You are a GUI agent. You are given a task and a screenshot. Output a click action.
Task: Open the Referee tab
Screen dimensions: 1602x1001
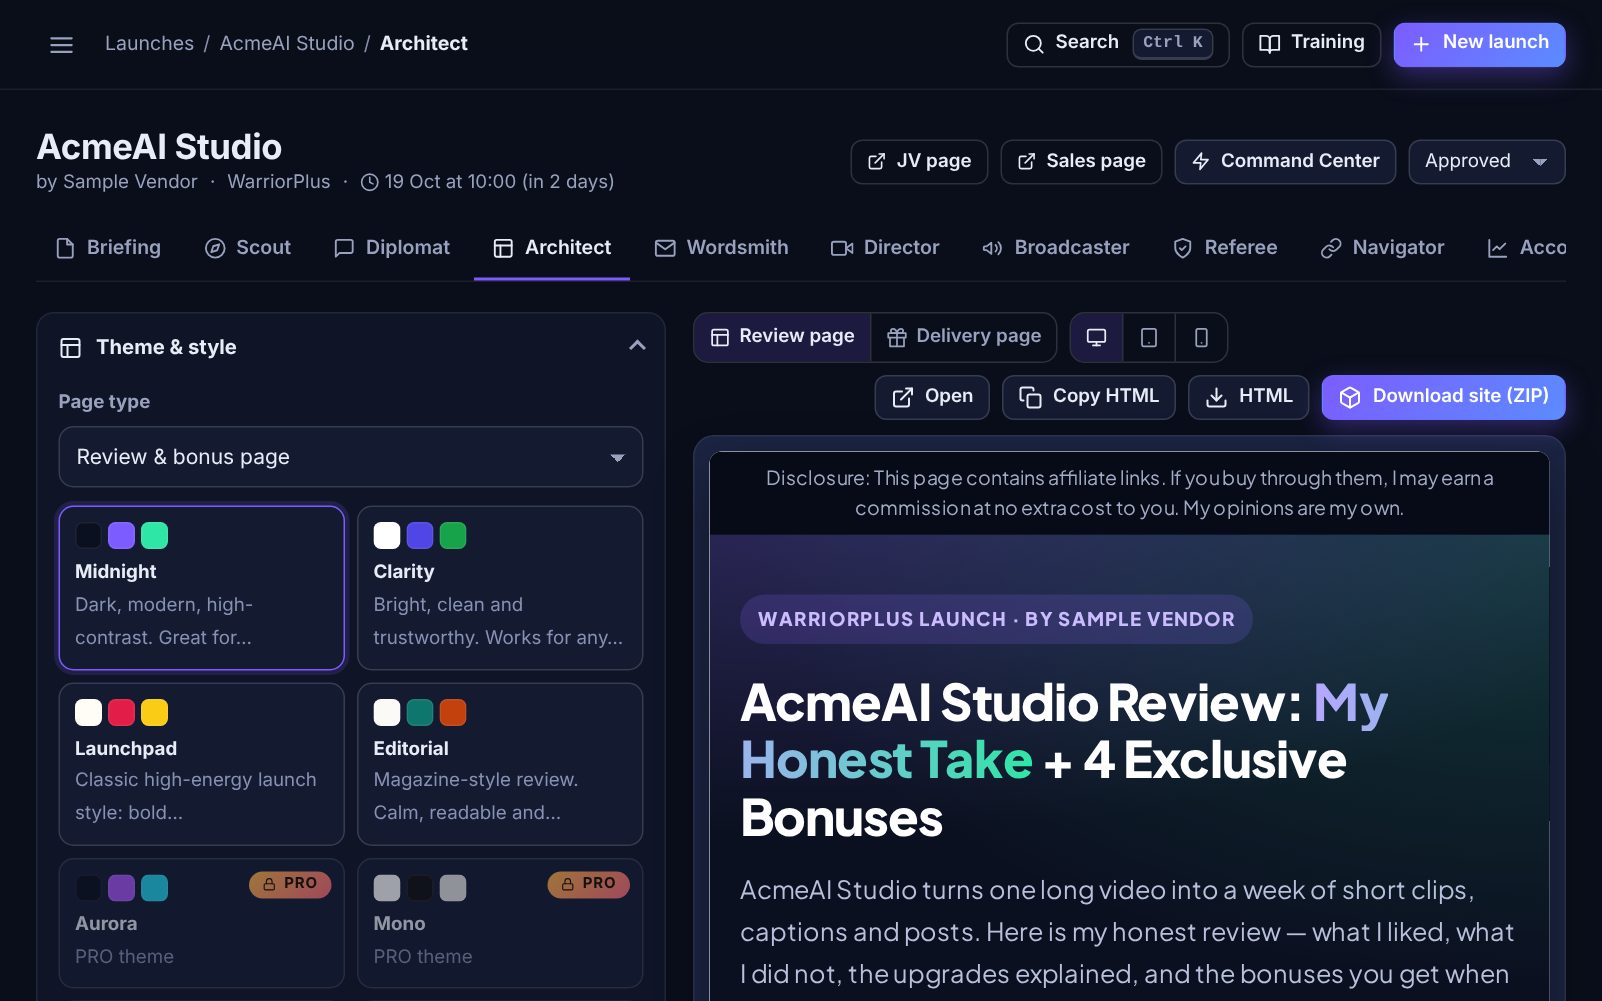1225,248
